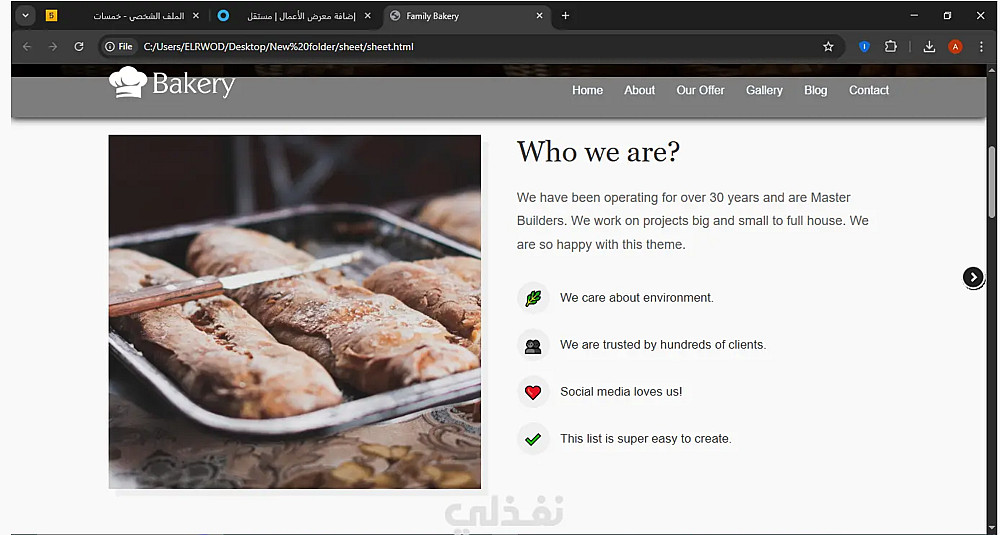Click the red heart social media icon

tap(533, 392)
